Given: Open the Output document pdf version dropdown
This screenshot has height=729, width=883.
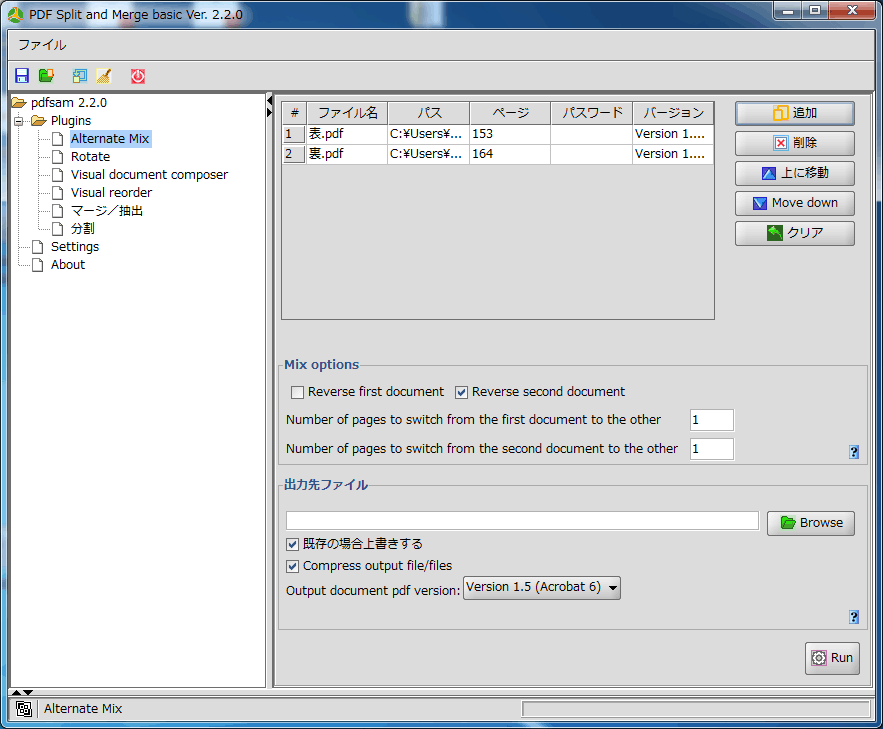Looking at the screenshot, I should 541,588.
